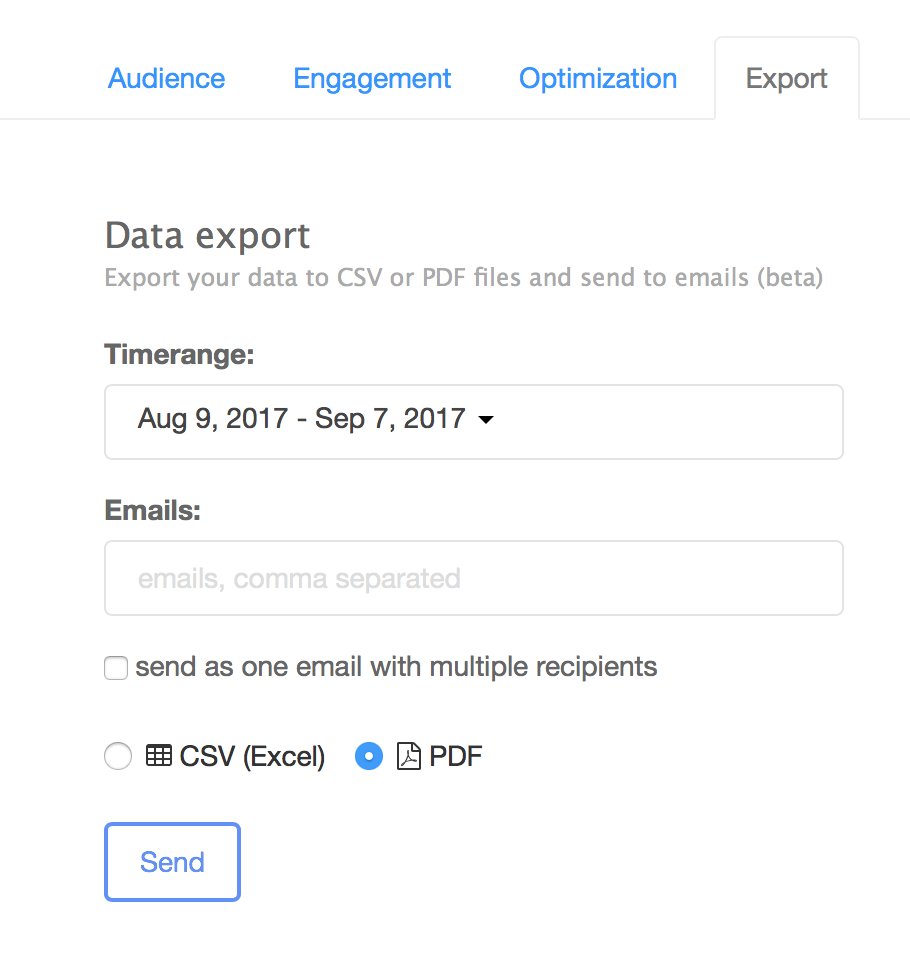
Task: Select the PDF radio button
Action: pos(369,756)
